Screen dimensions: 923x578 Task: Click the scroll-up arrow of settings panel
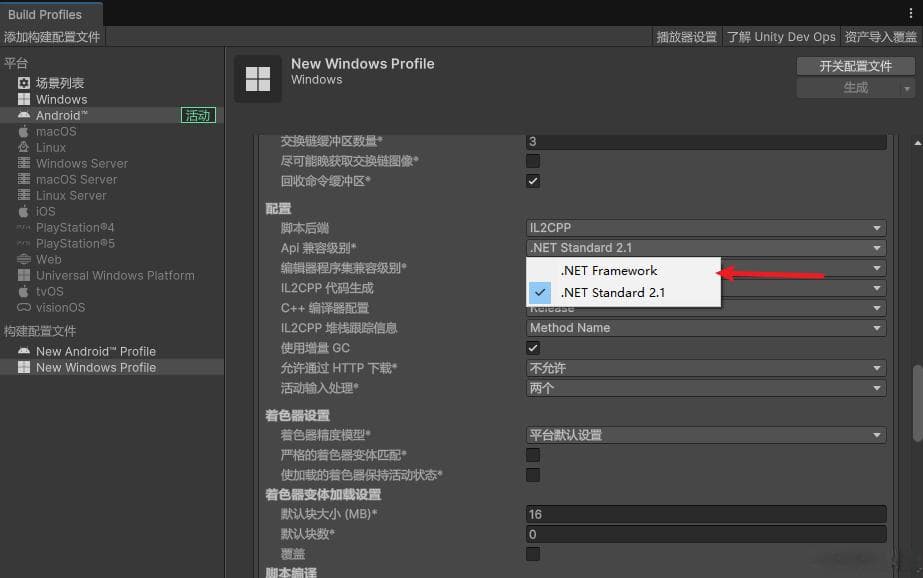[917, 143]
